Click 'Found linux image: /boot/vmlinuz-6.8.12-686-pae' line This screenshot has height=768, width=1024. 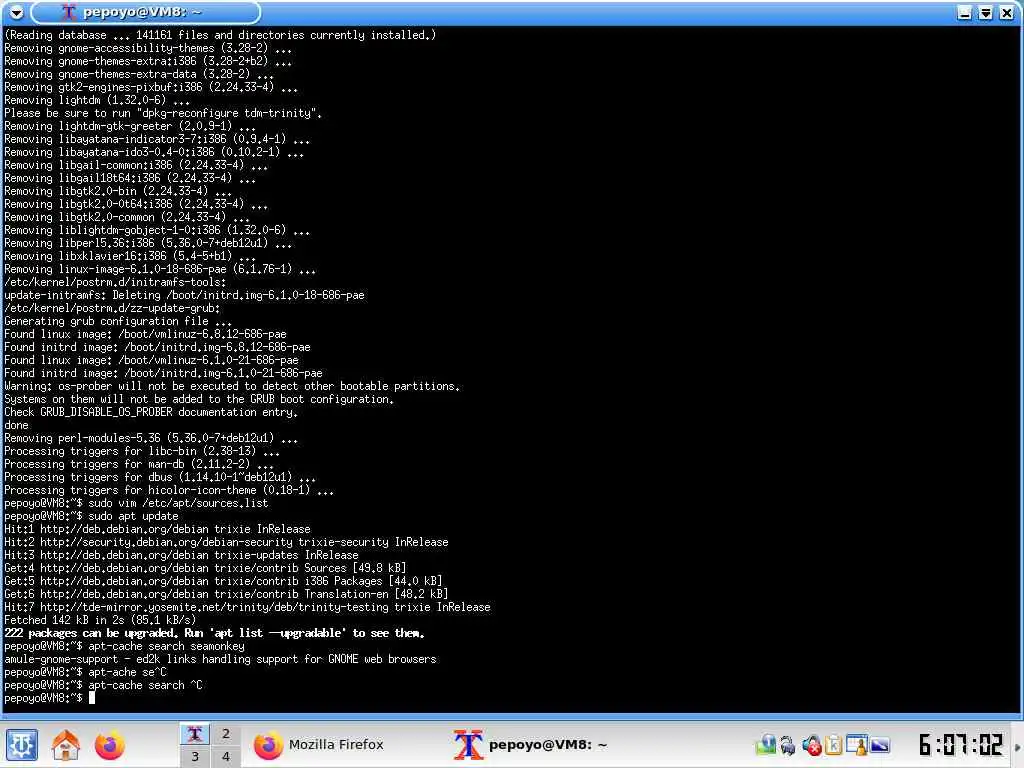(x=145, y=334)
